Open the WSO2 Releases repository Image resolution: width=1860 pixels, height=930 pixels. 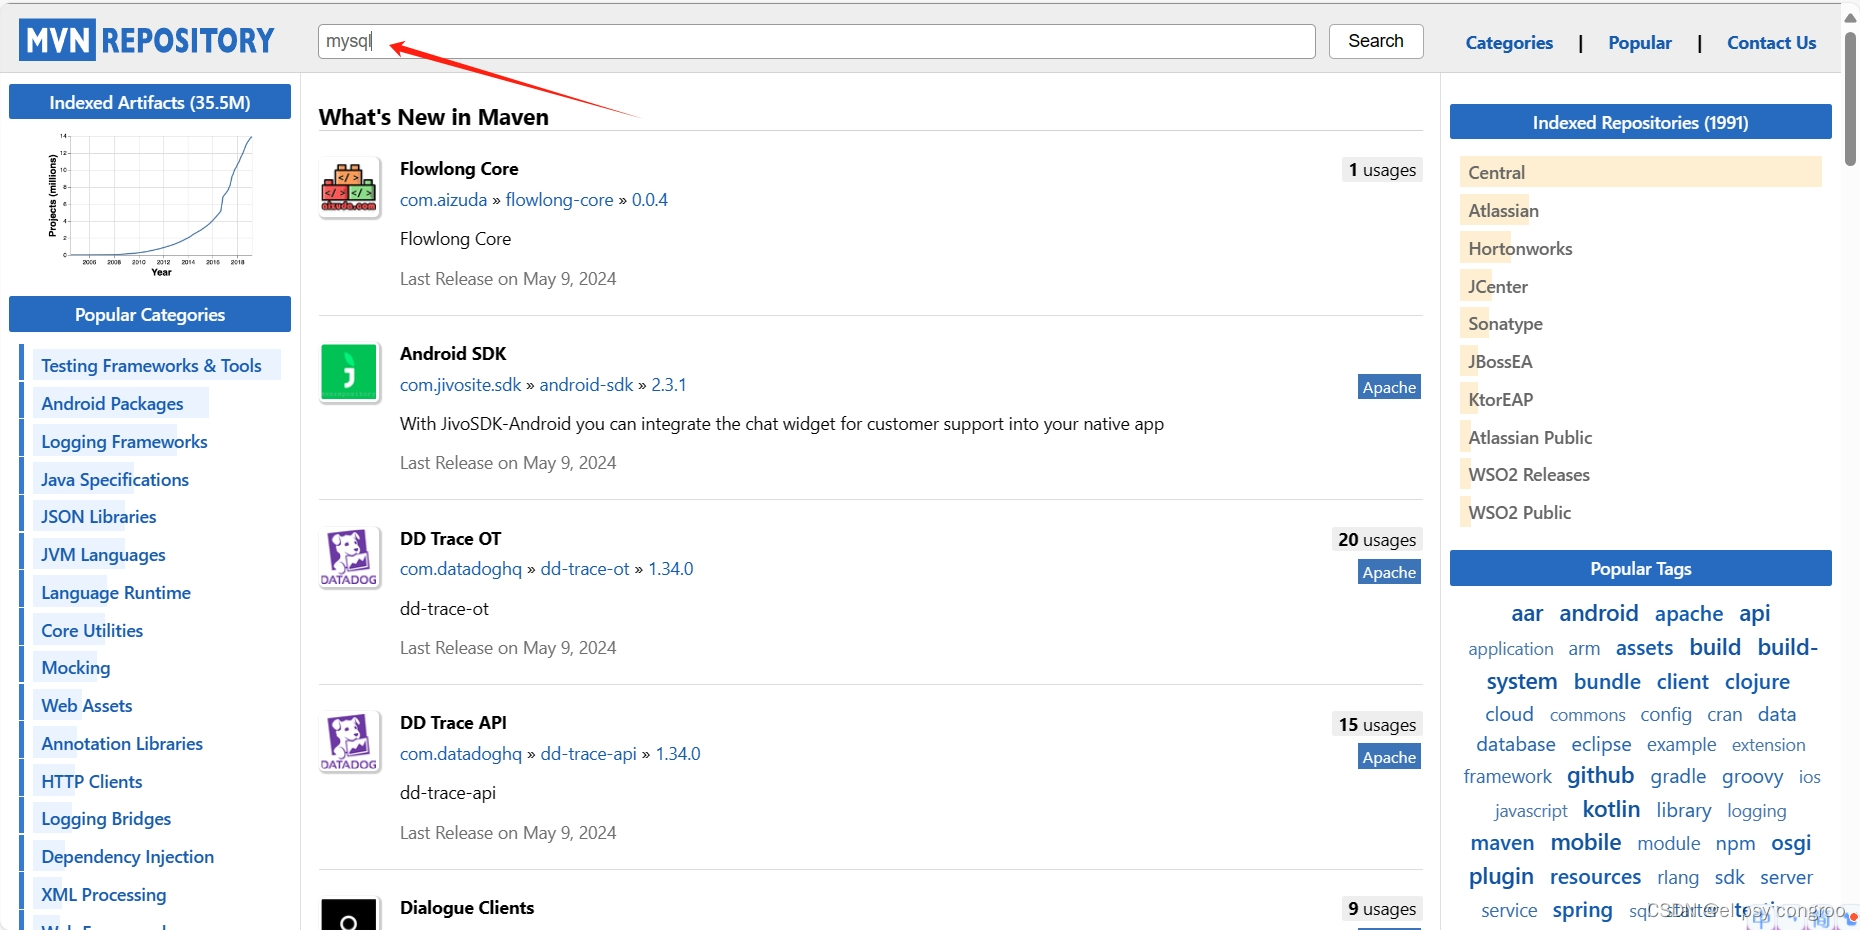[x=1528, y=475]
